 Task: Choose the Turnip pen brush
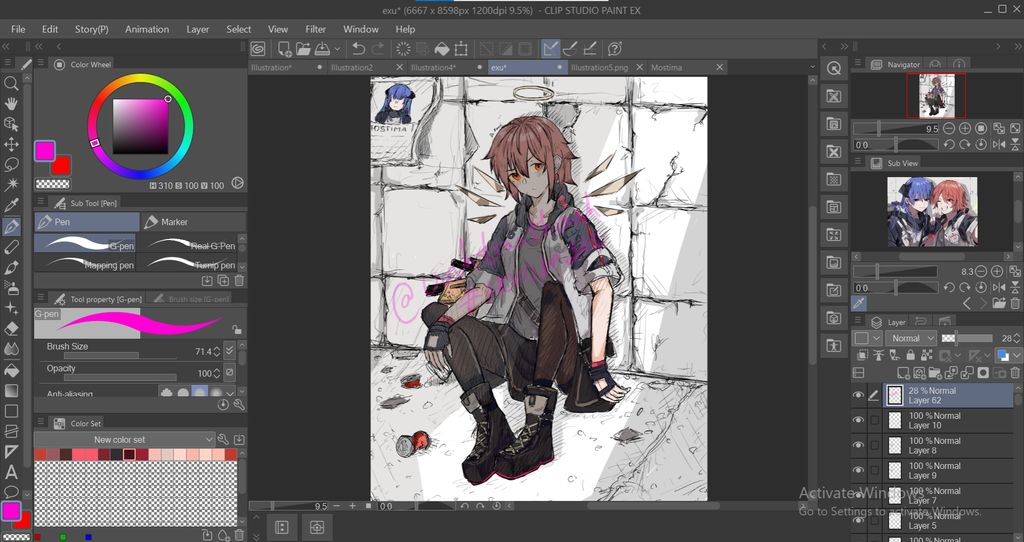tap(191, 263)
